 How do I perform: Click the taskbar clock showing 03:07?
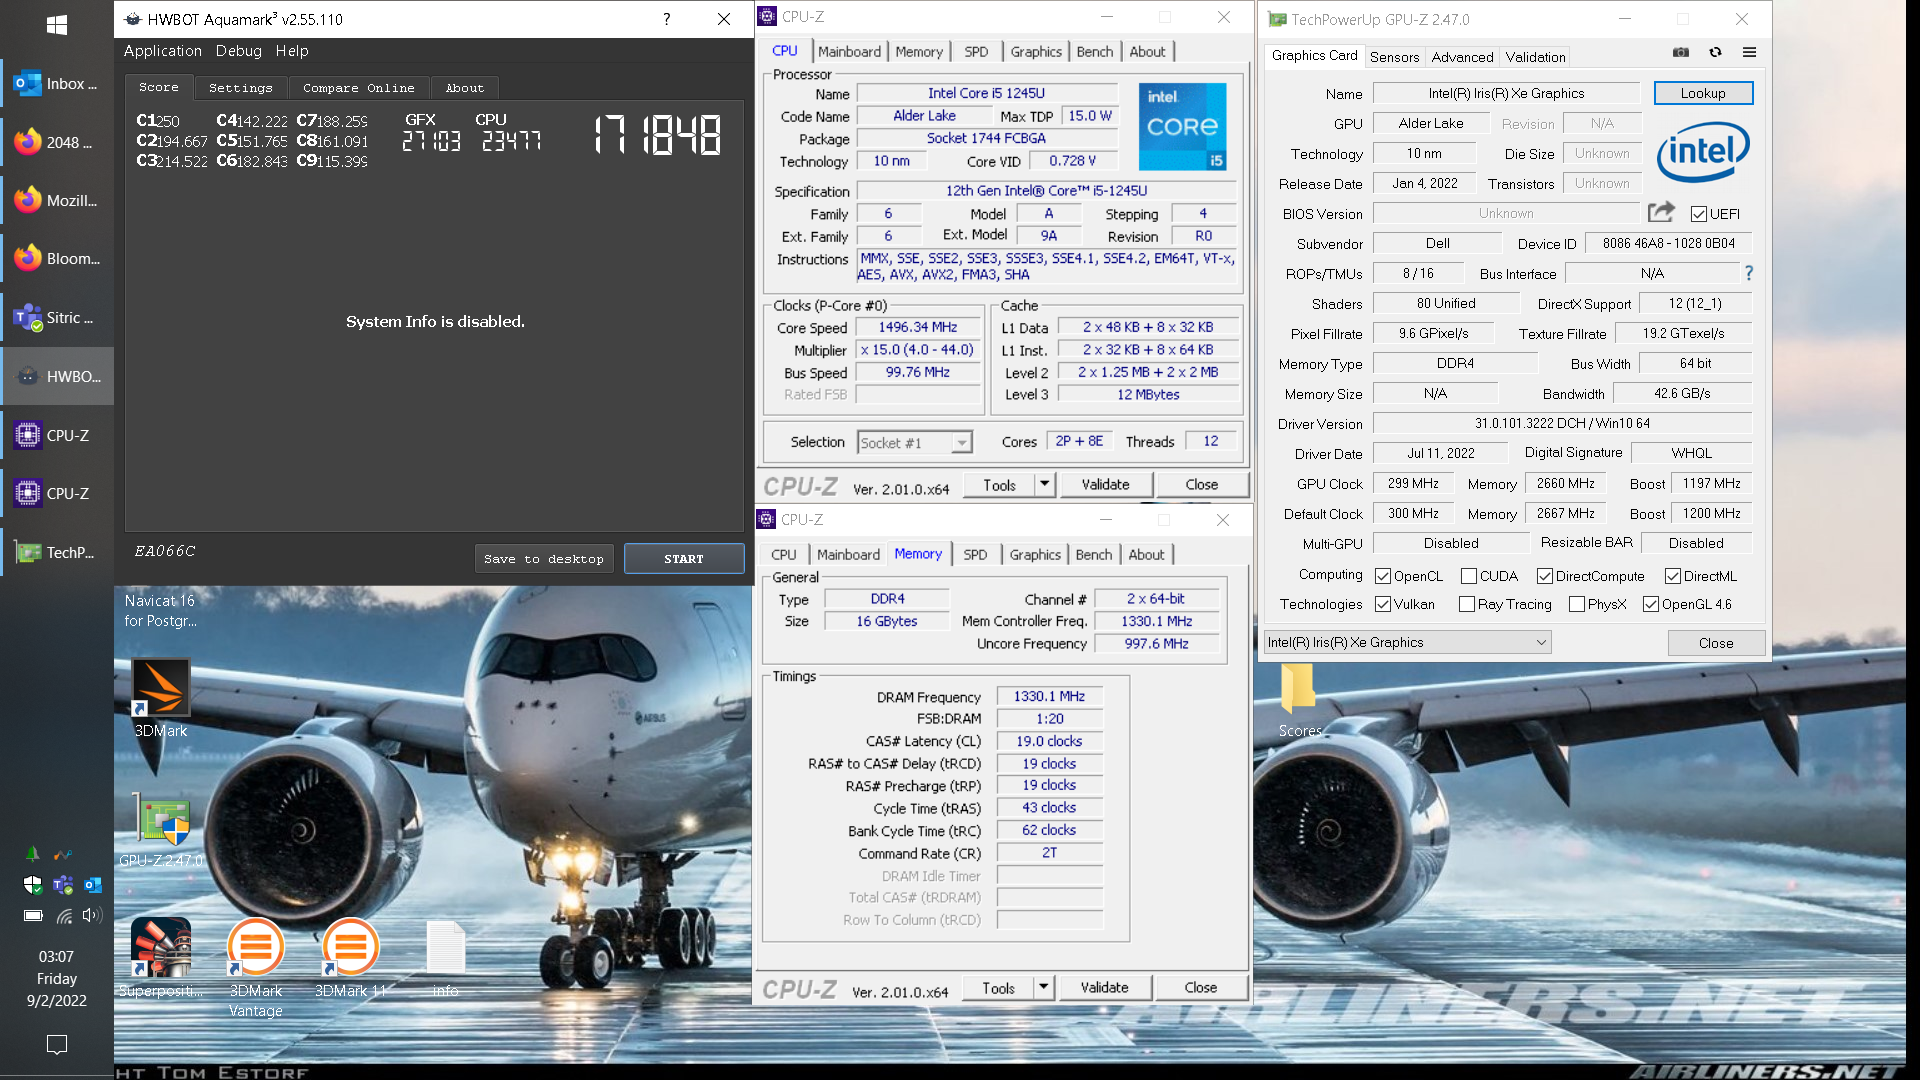[x=57, y=978]
